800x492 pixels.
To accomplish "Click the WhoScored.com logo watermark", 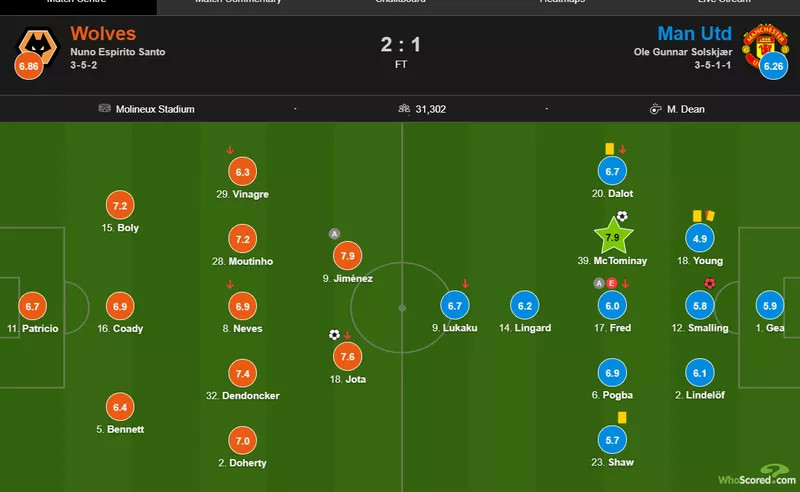I will pyautogui.click(x=757, y=475).
